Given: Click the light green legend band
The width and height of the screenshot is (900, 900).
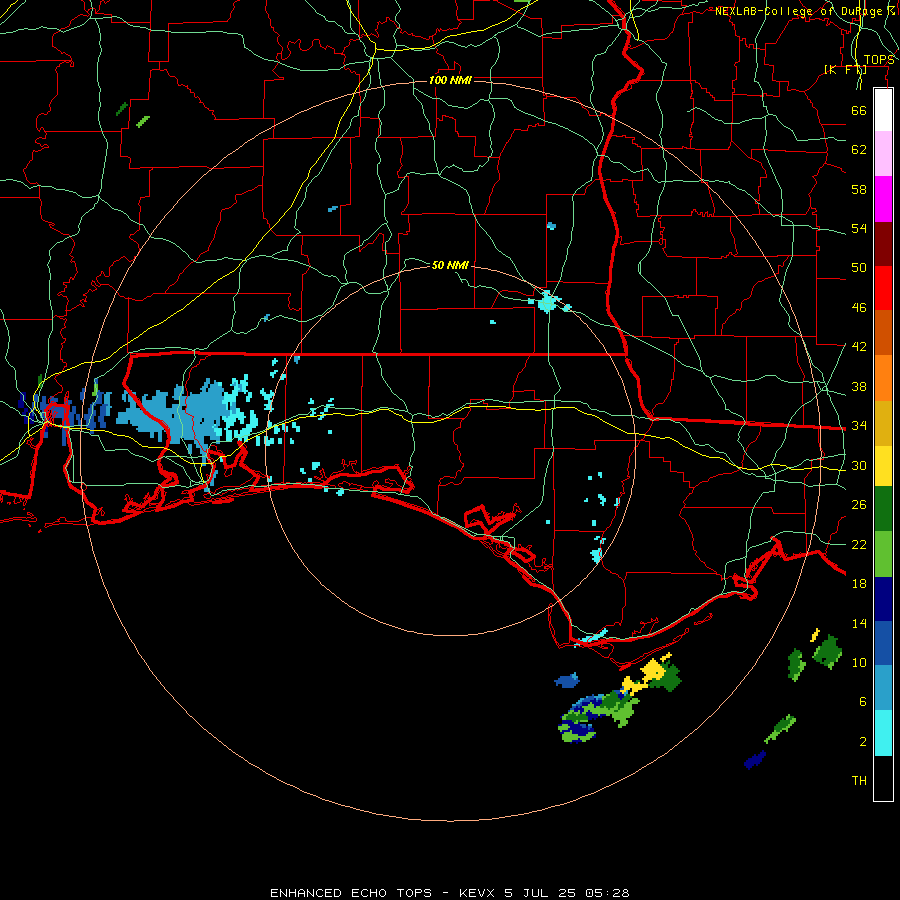Looking at the screenshot, I should pyautogui.click(x=883, y=553).
